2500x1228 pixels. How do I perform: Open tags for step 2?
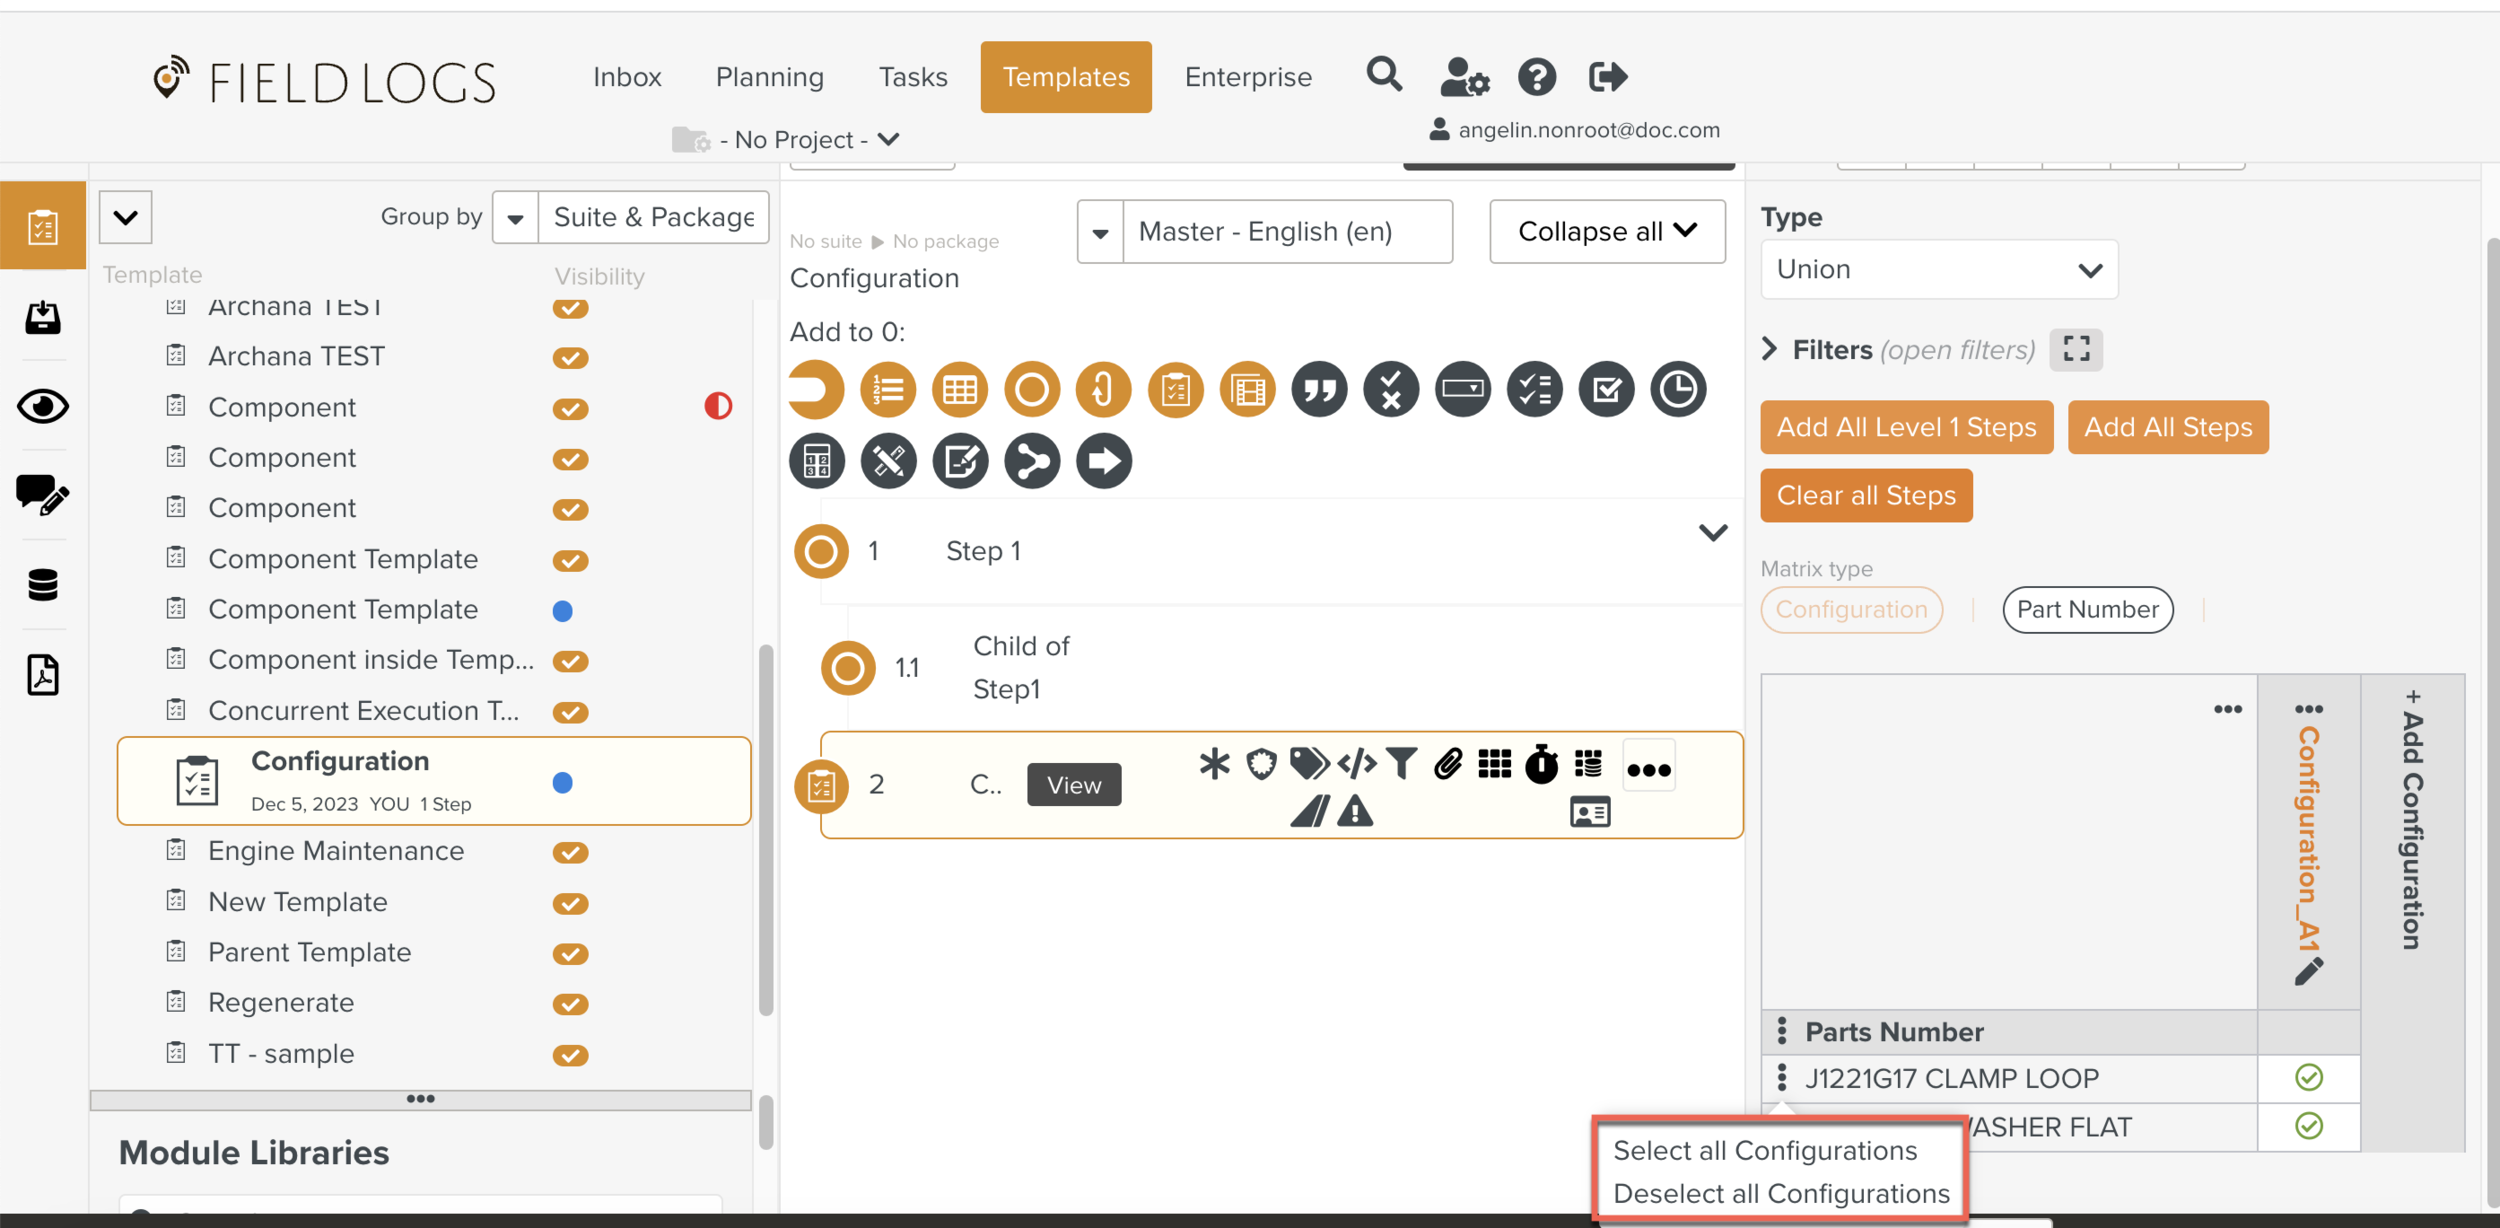click(x=1308, y=764)
